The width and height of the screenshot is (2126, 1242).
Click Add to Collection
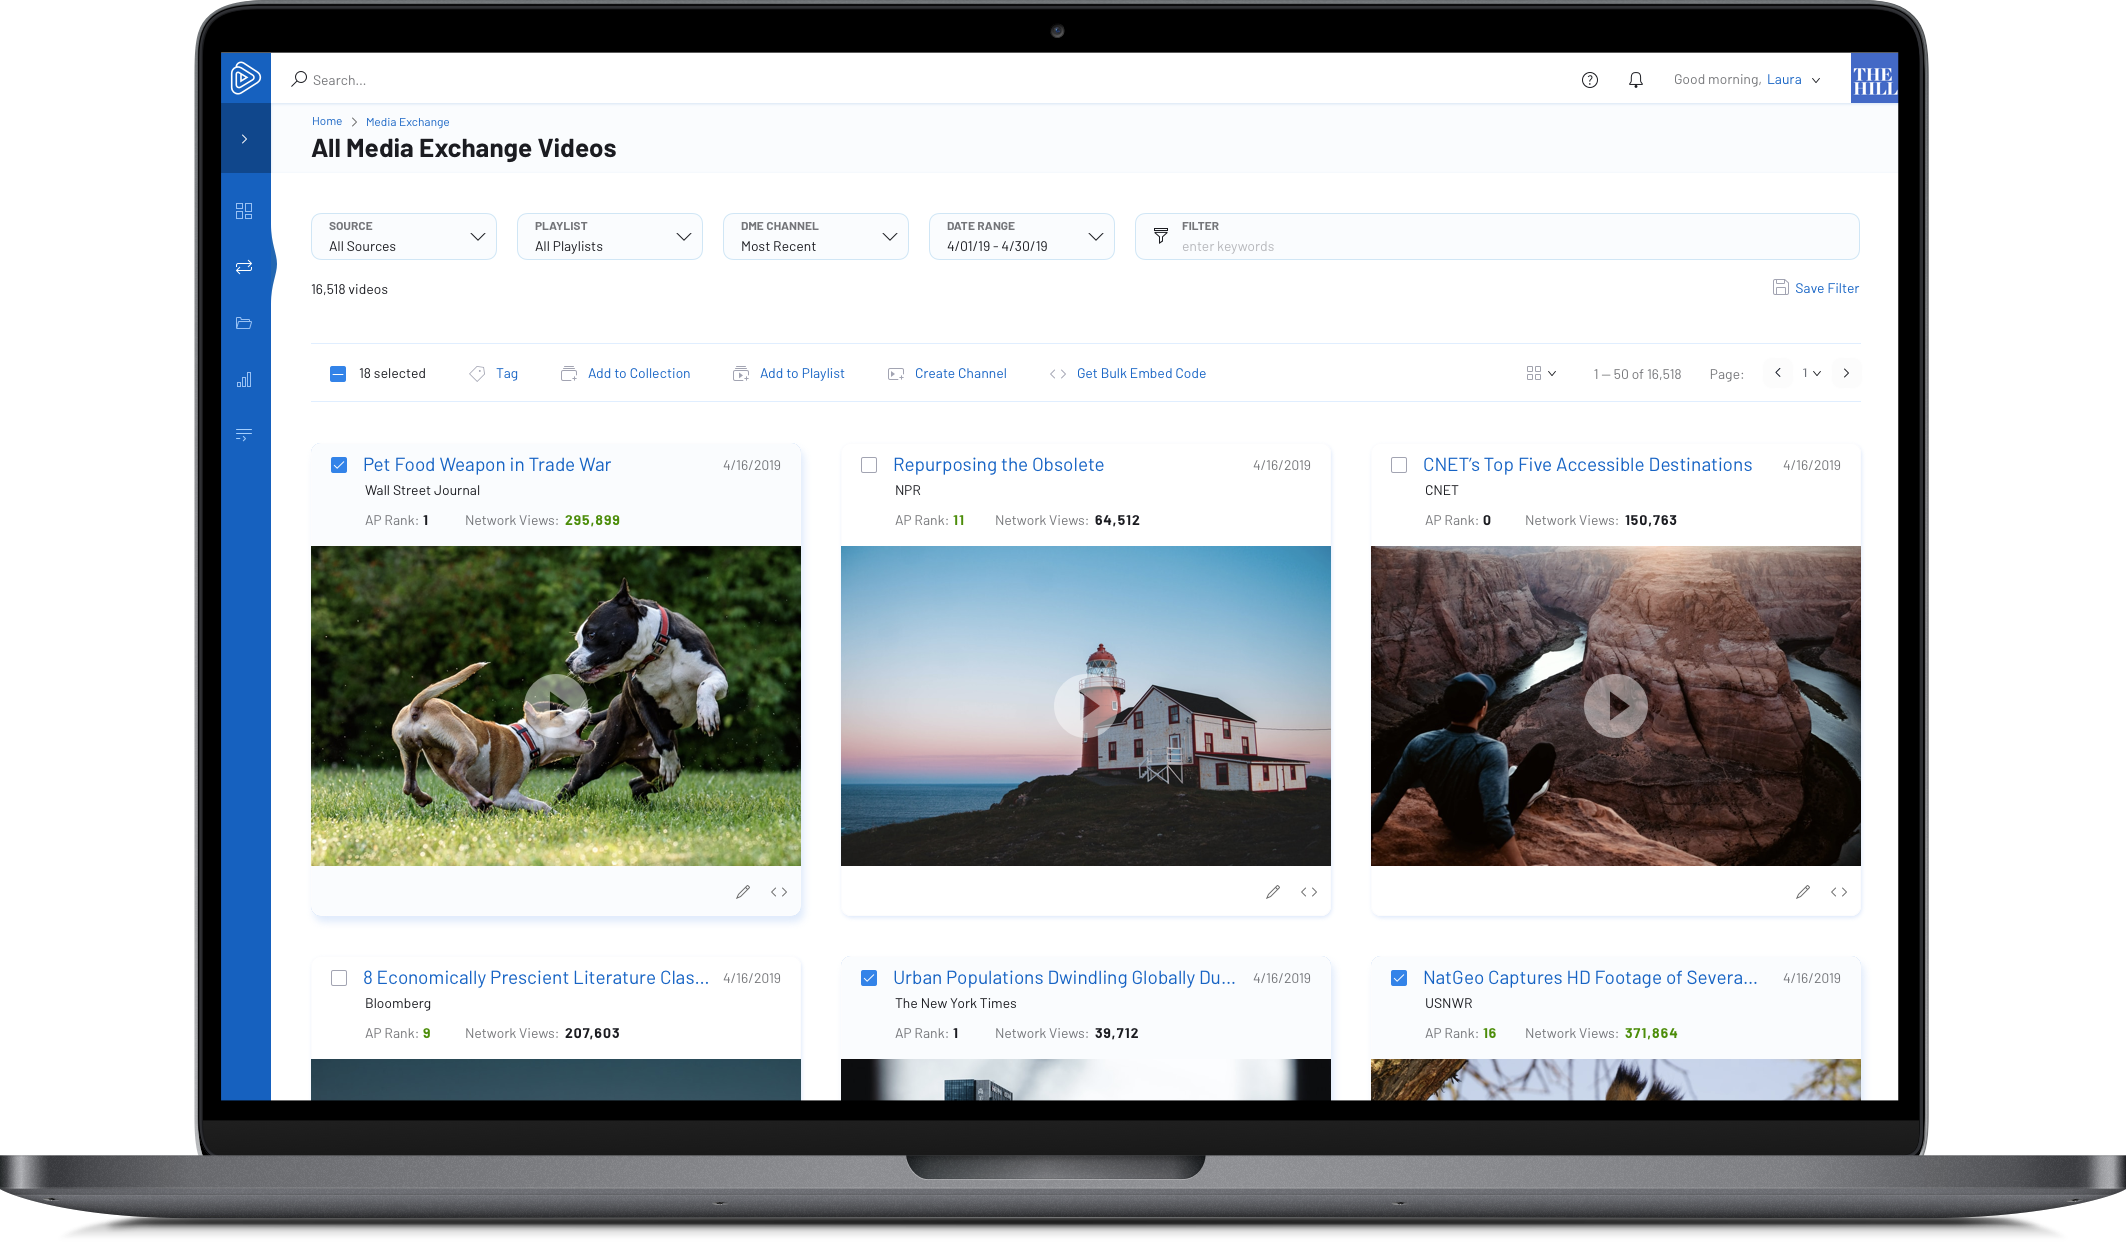(626, 374)
